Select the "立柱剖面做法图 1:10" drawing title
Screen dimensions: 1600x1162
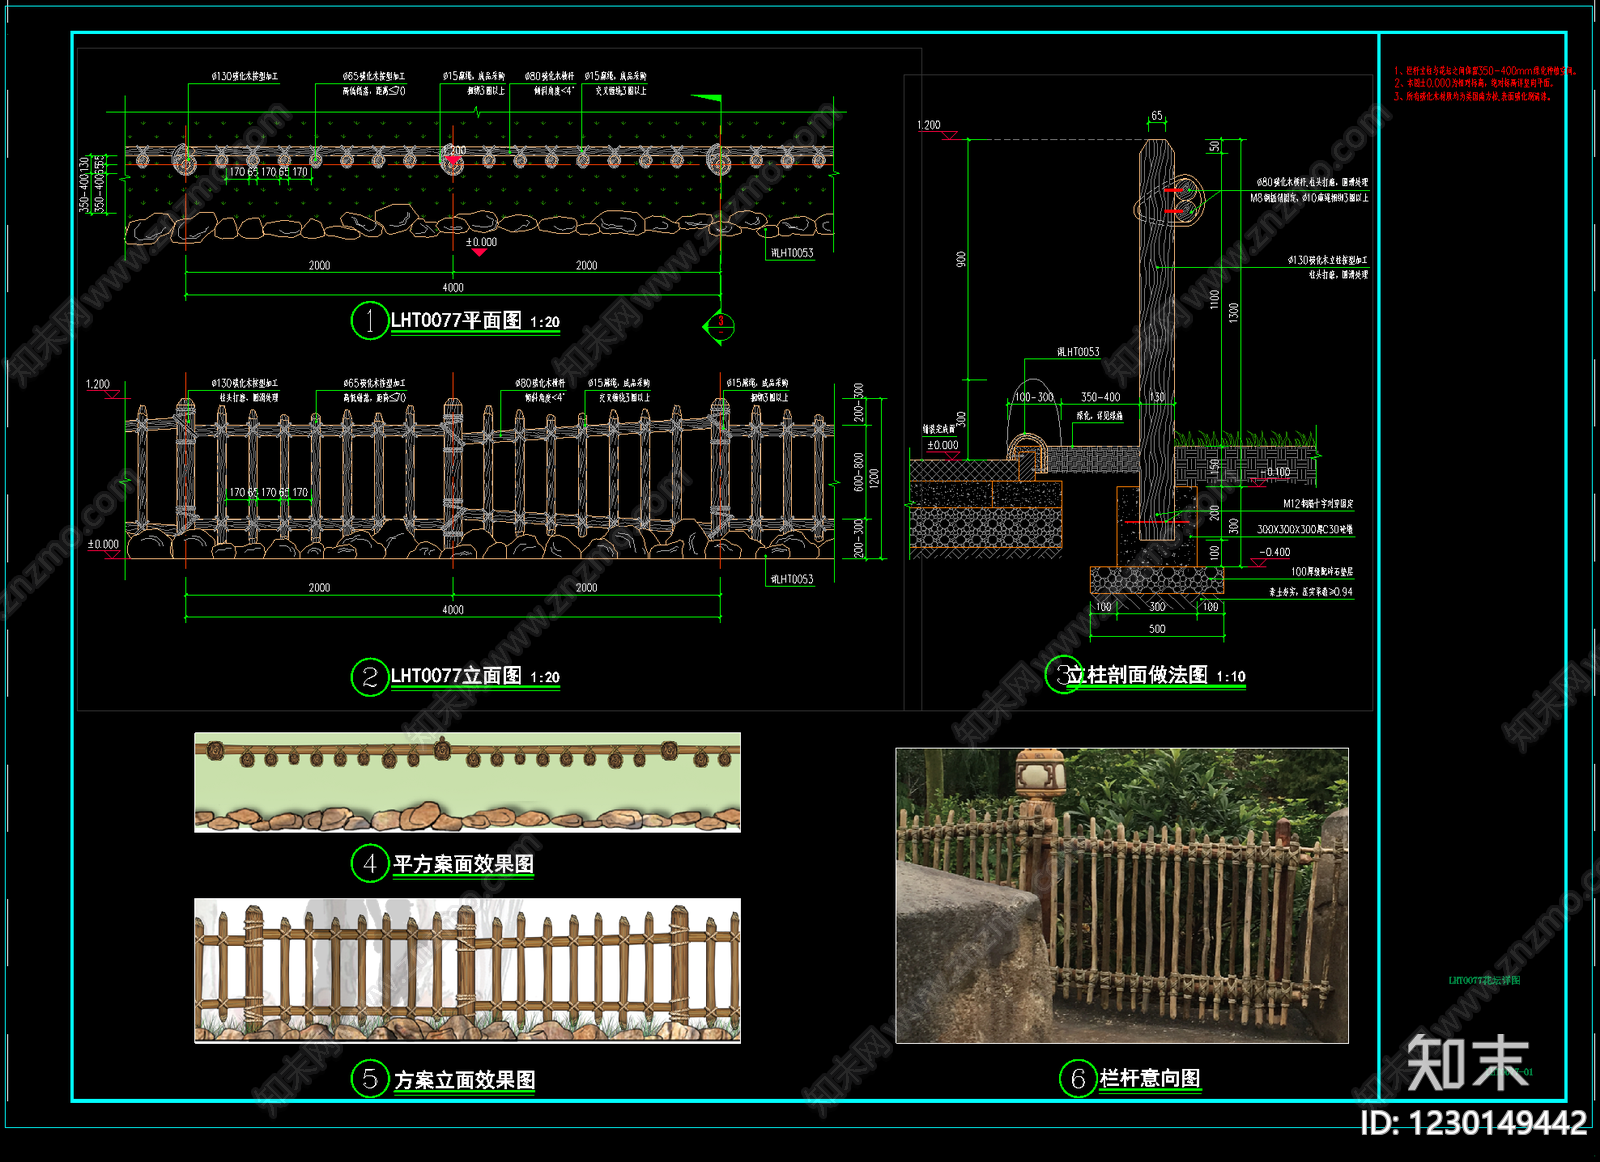[1156, 675]
